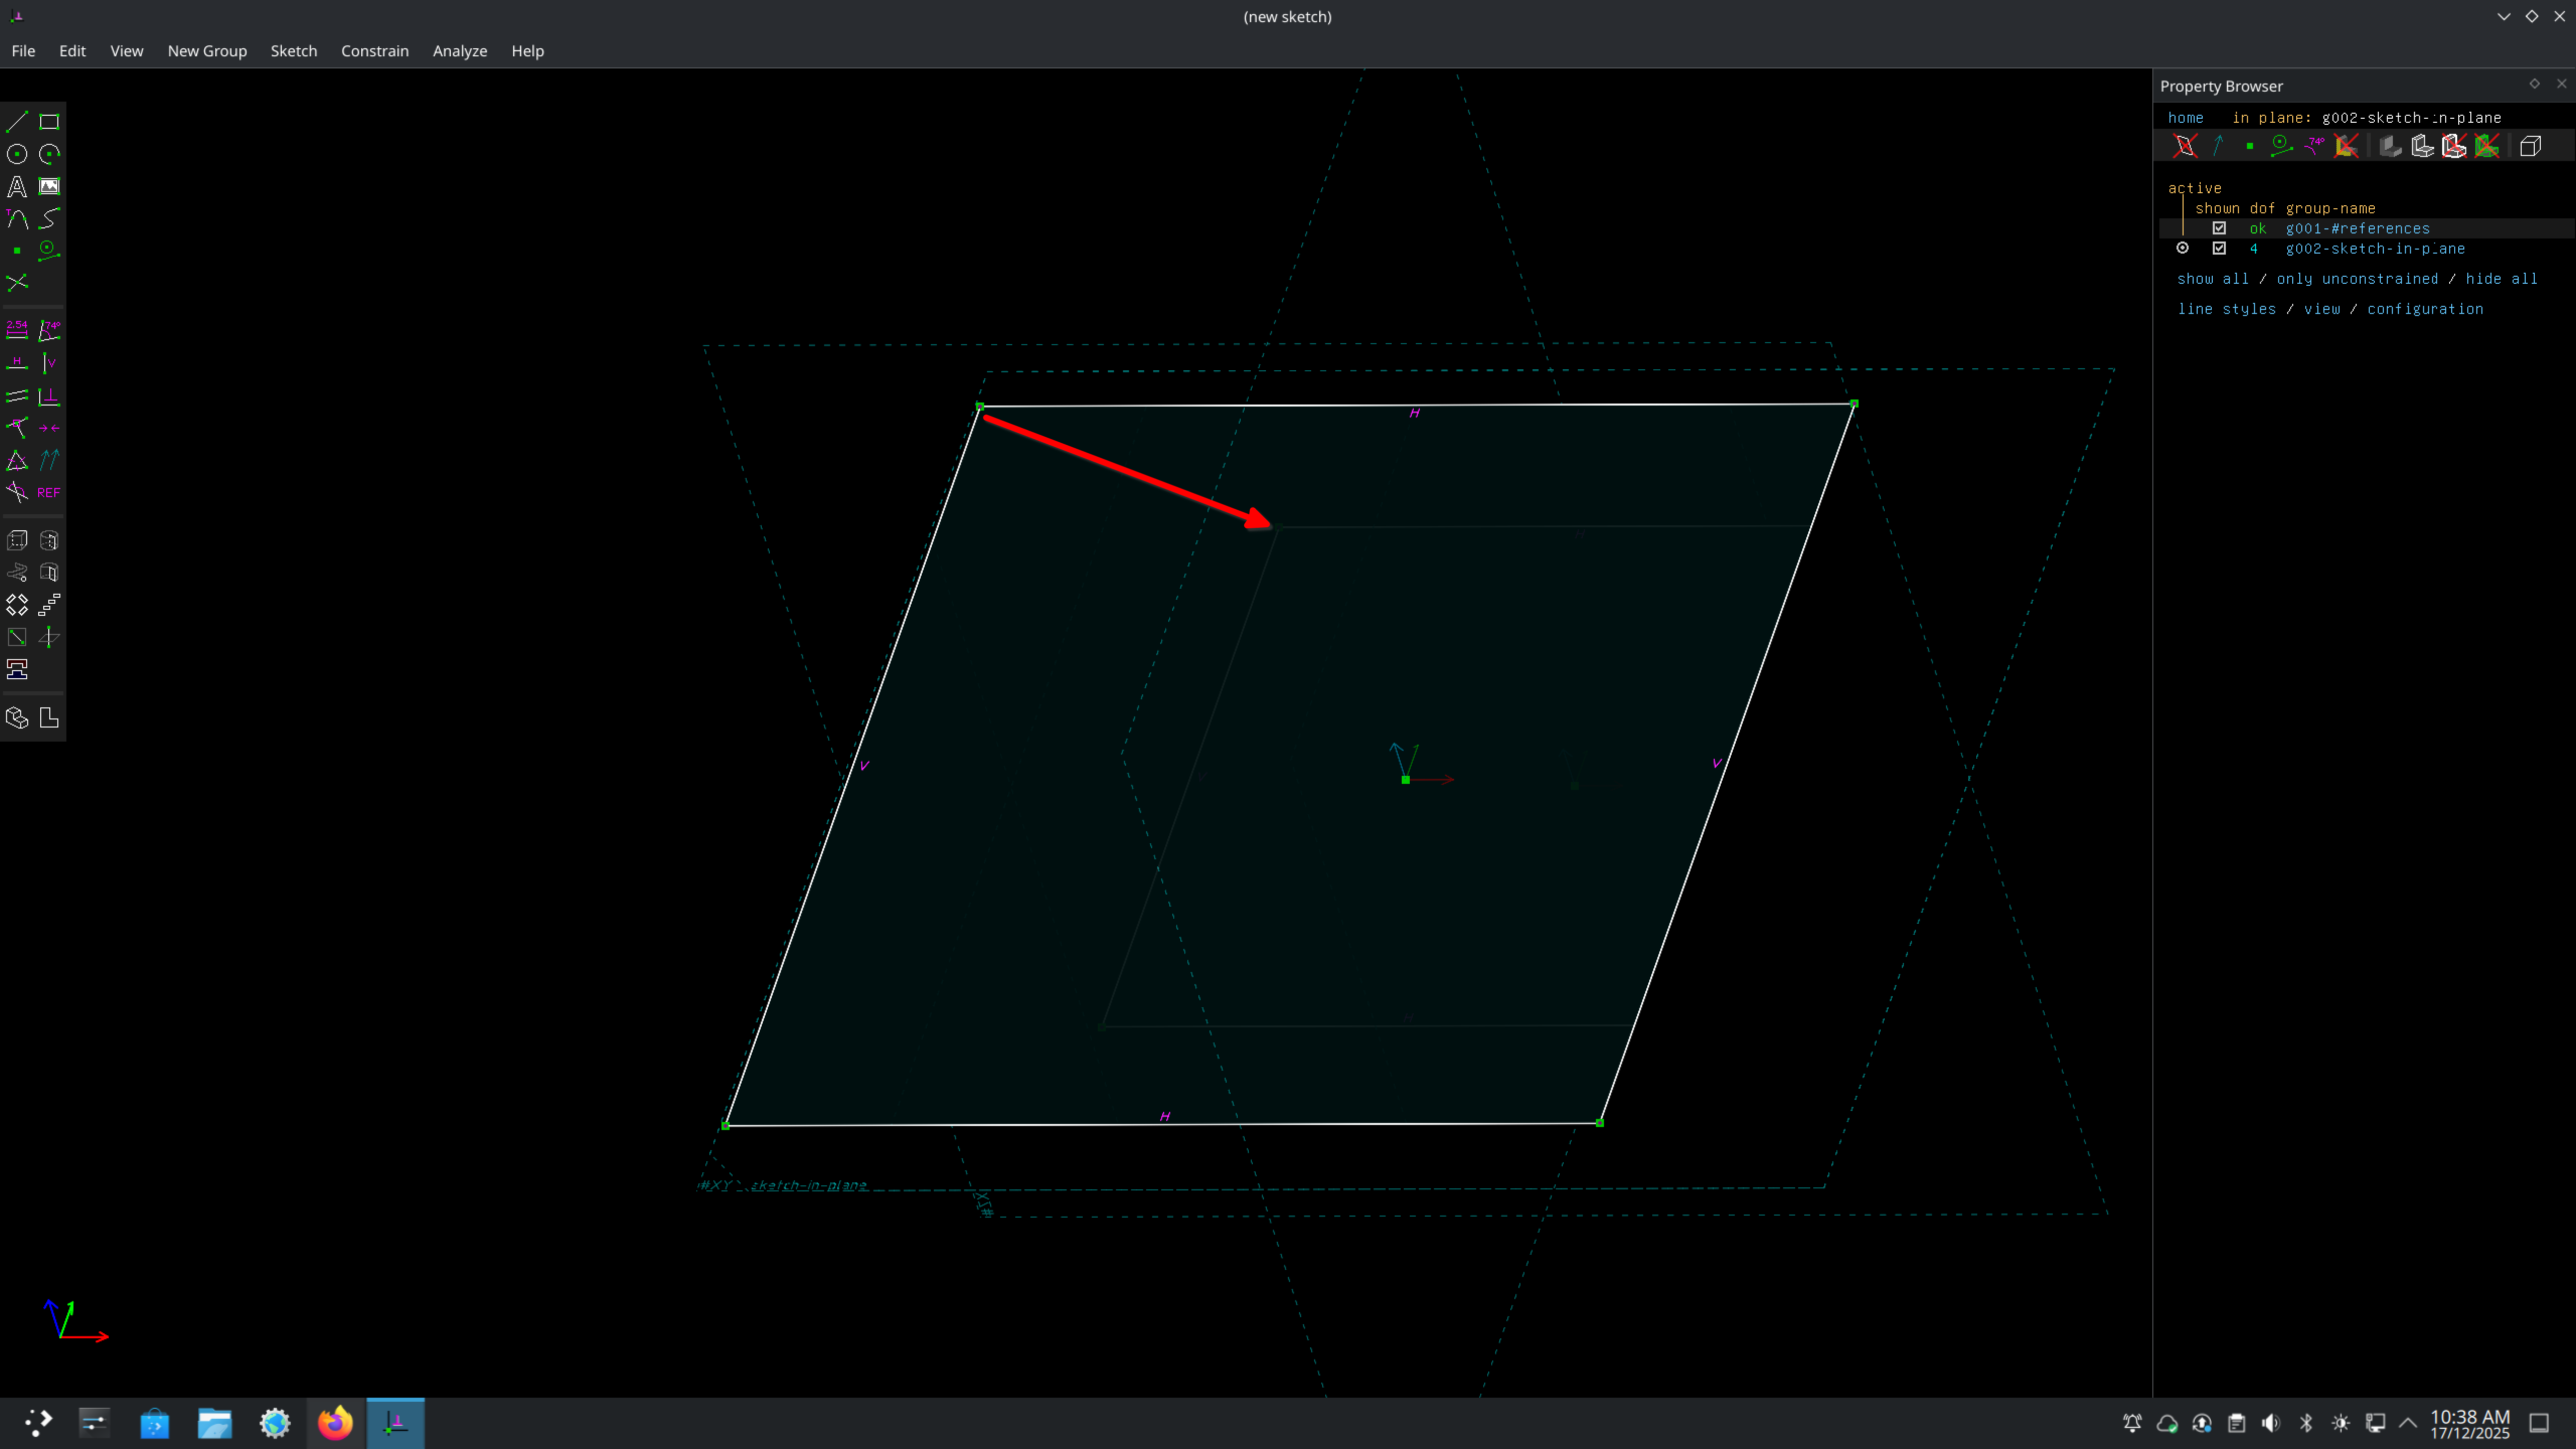Choose the text (A) sketch tool
Viewport: 2576px width, 1449px height.
point(17,186)
